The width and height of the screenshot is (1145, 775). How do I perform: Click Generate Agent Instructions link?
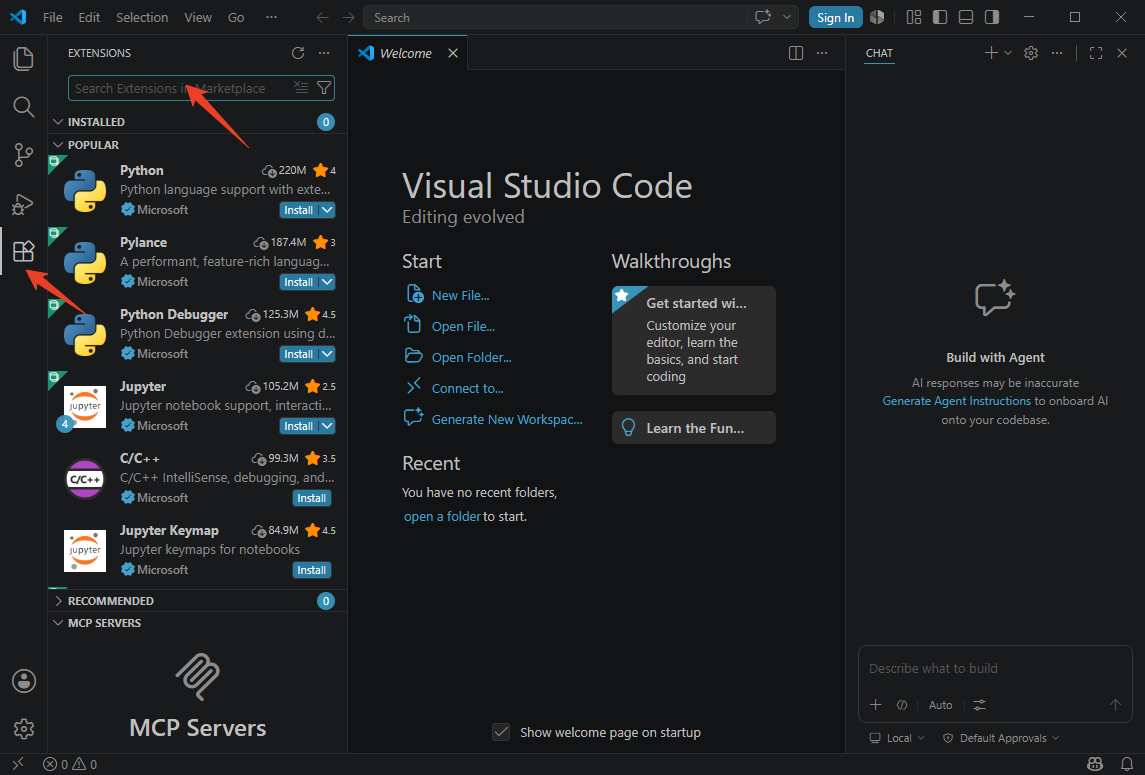(x=957, y=401)
